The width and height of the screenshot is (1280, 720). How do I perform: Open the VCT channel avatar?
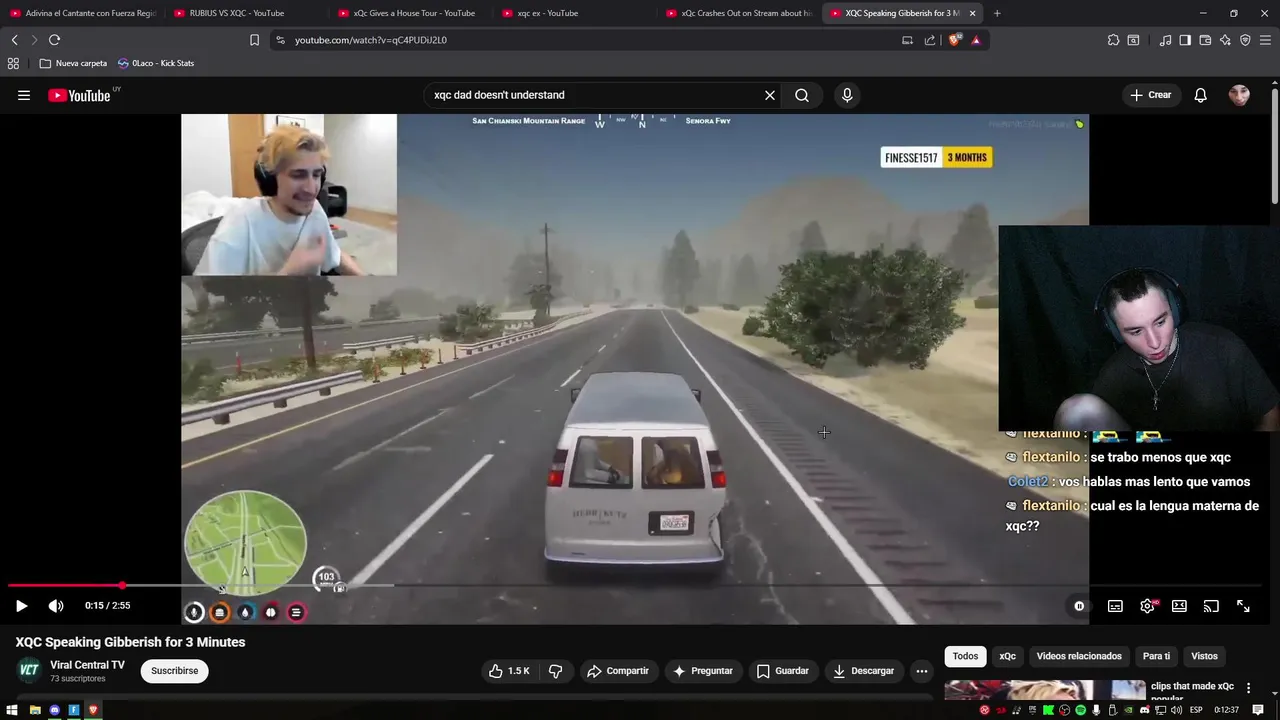click(x=29, y=671)
